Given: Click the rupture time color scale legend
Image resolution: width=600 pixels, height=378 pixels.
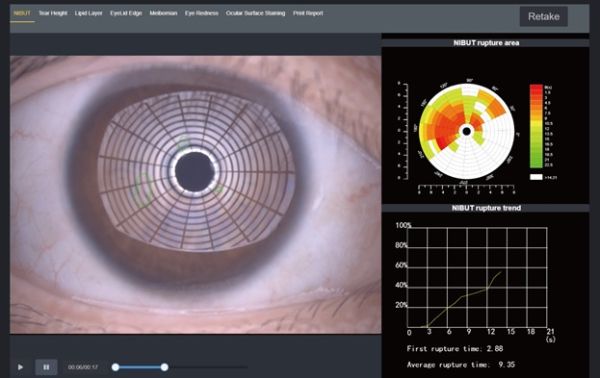Looking at the screenshot, I should point(536,126).
